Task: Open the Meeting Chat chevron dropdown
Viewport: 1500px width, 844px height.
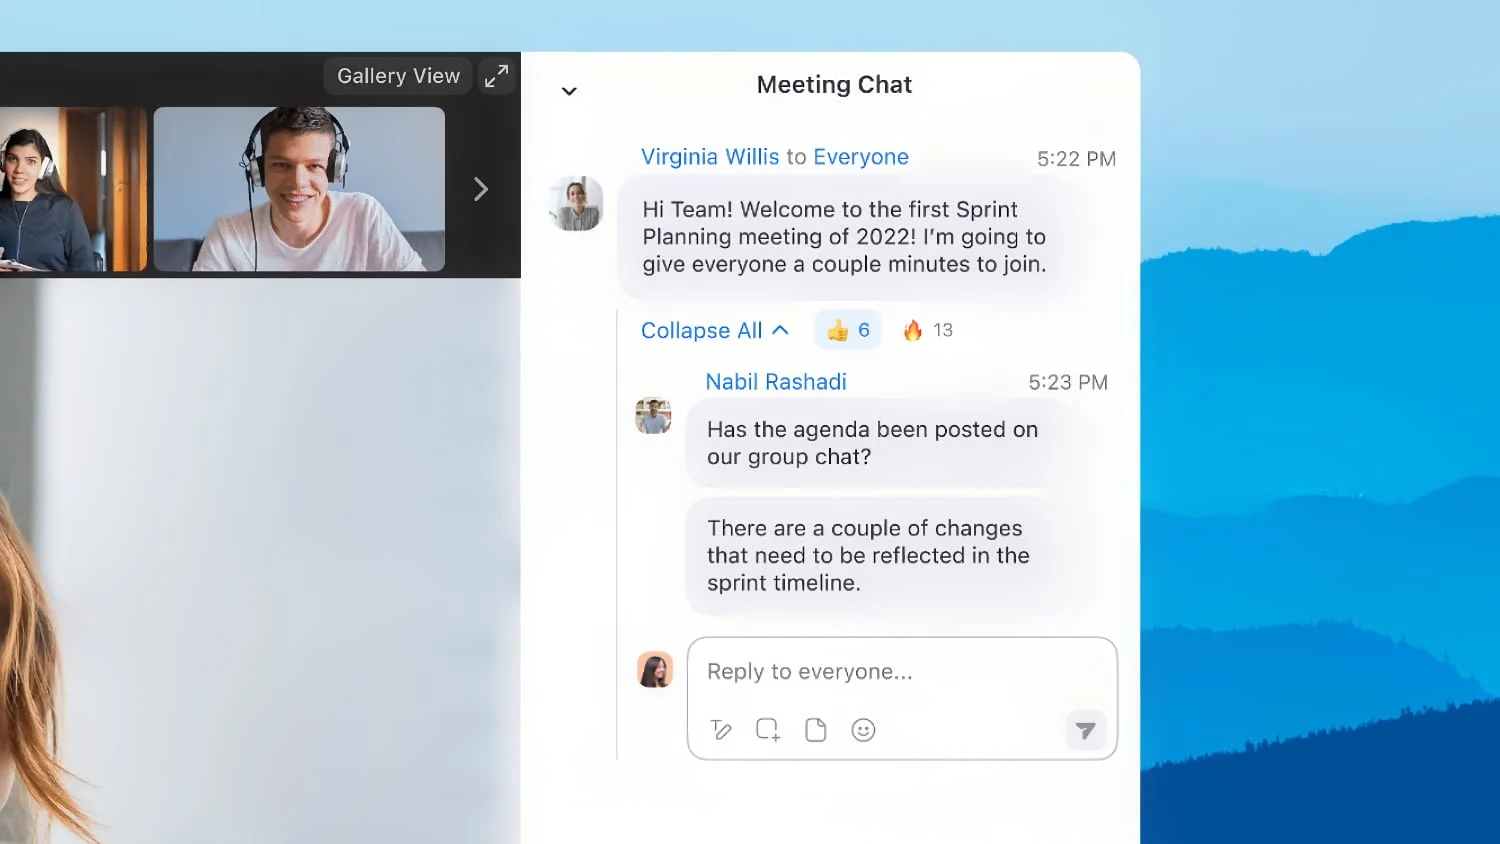Action: [x=569, y=91]
